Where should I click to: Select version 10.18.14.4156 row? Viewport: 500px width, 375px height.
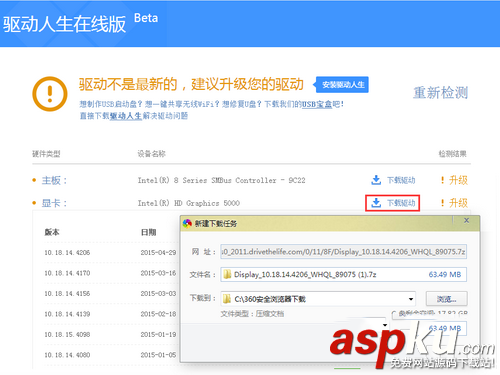point(67,294)
